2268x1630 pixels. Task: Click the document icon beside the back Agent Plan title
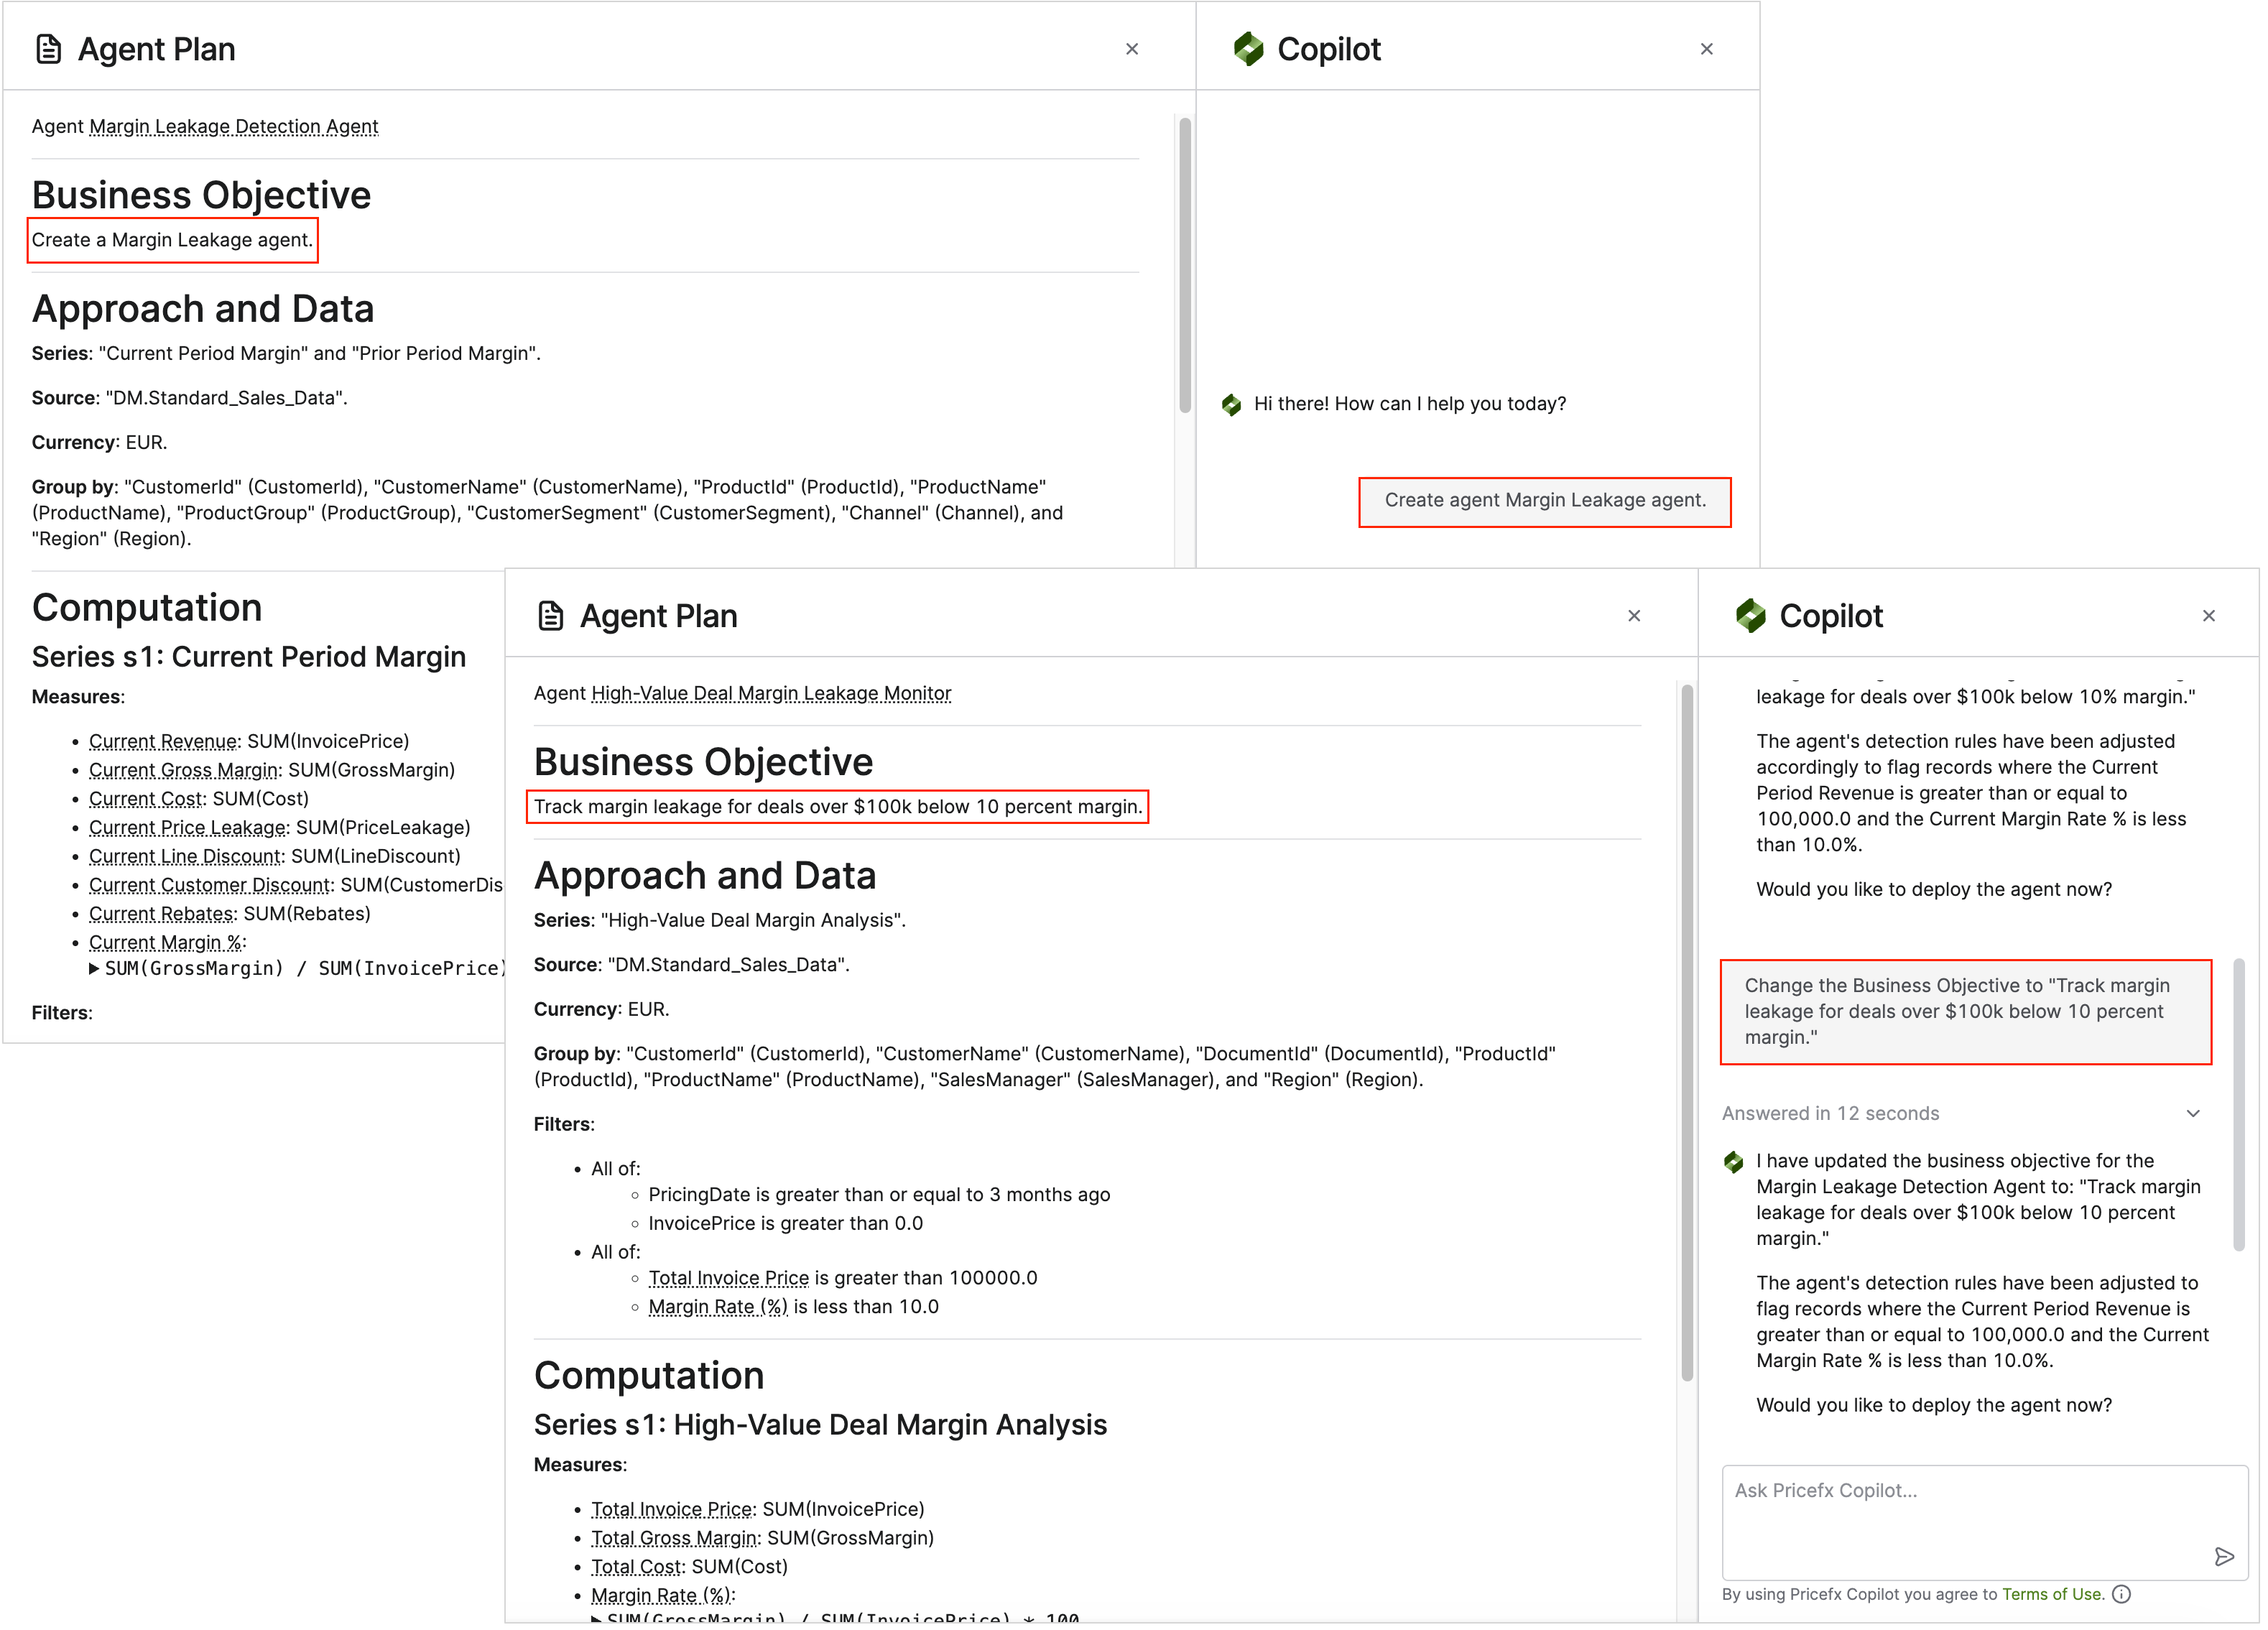tap(48, 49)
